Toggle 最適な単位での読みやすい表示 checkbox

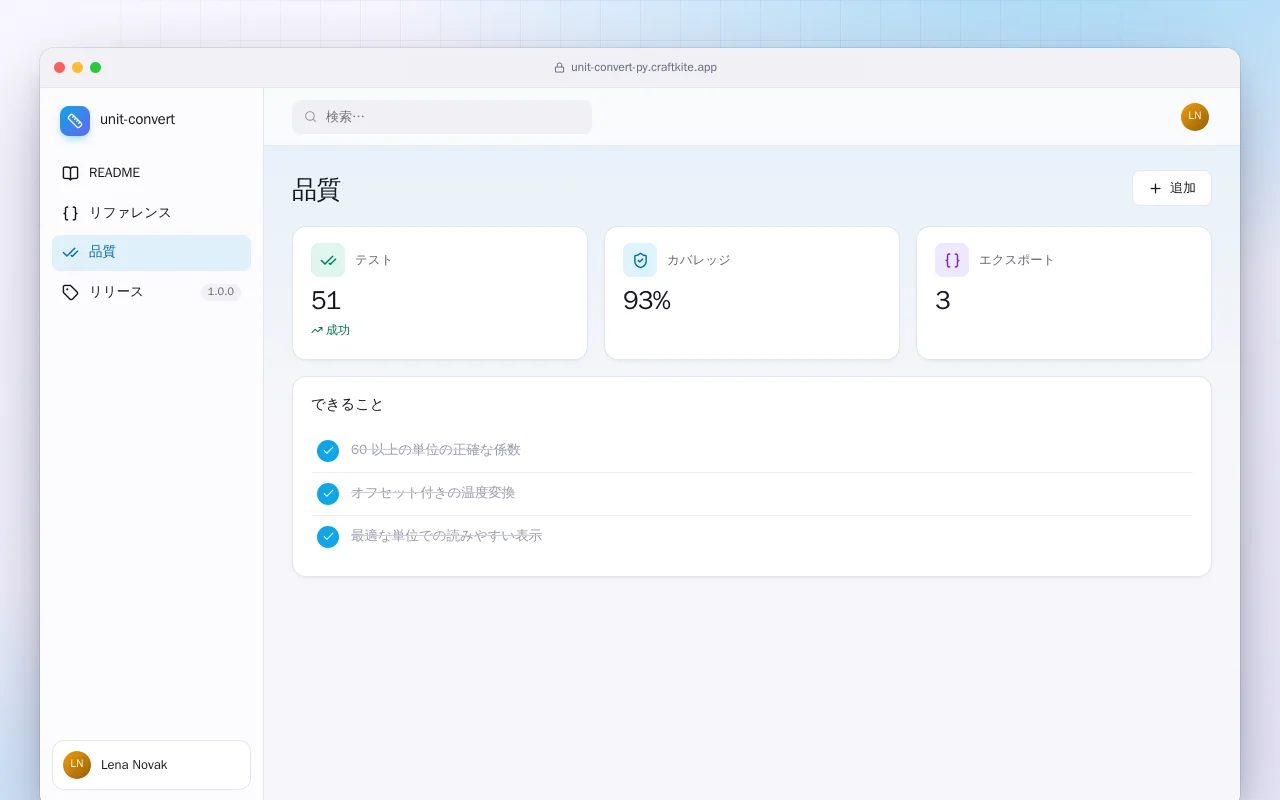328,537
